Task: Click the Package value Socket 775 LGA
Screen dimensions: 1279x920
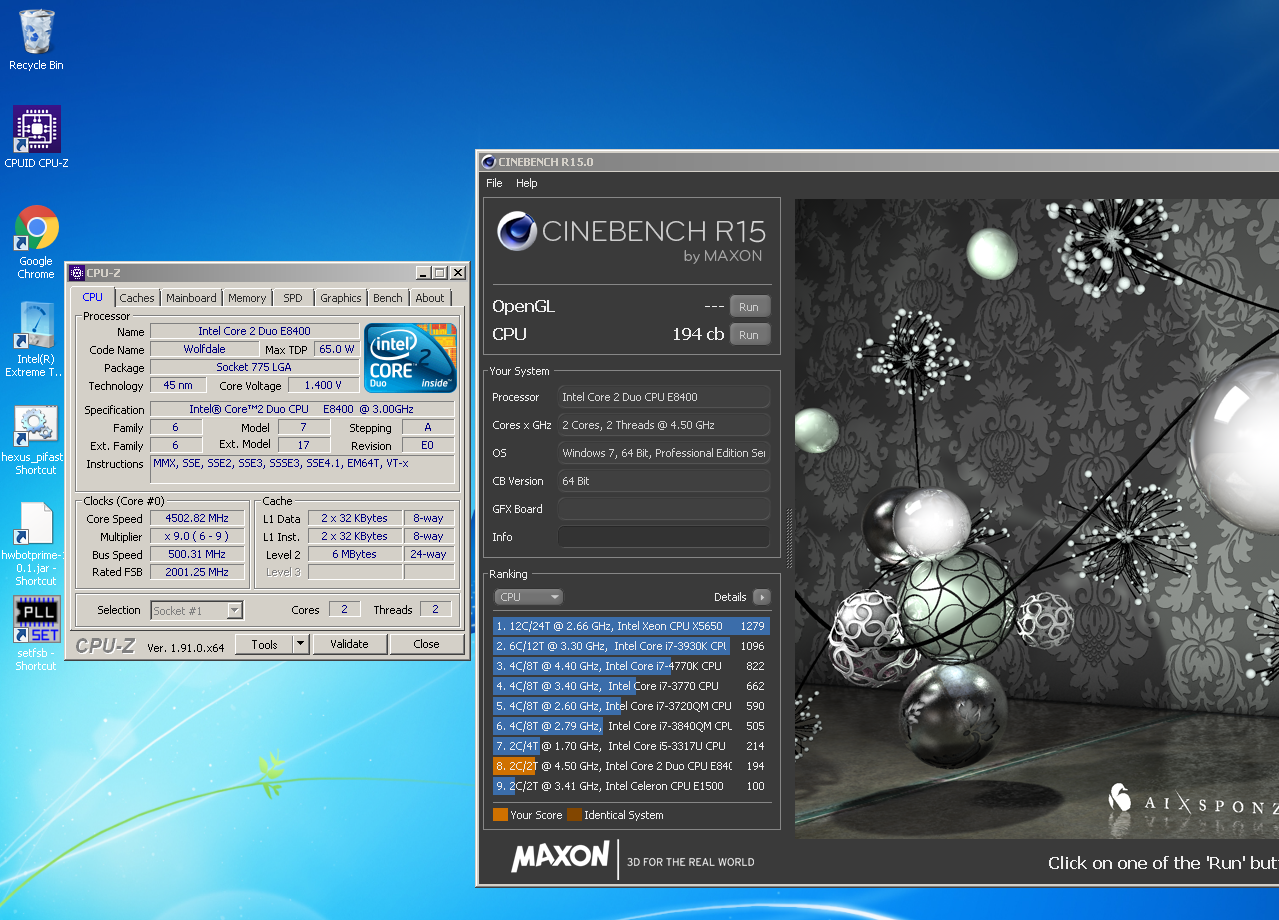Action: [254, 367]
